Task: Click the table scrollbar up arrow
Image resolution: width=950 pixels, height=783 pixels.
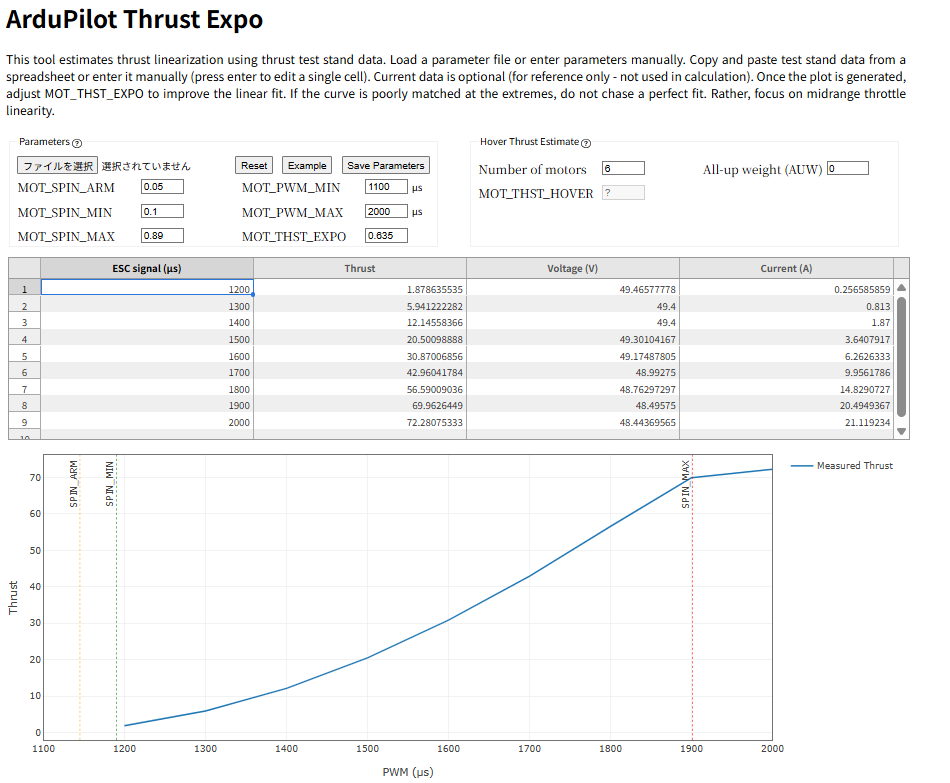Action: (902, 288)
